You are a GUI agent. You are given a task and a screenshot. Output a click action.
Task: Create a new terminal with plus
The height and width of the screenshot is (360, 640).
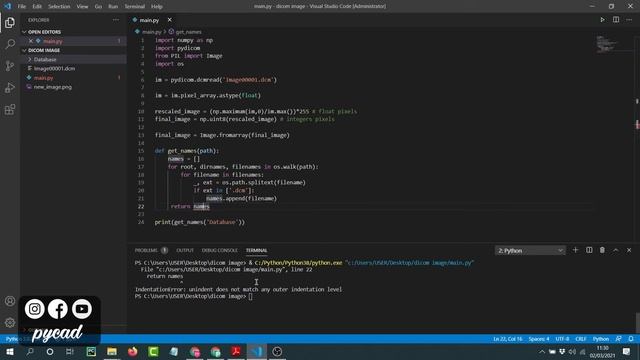[576, 250]
